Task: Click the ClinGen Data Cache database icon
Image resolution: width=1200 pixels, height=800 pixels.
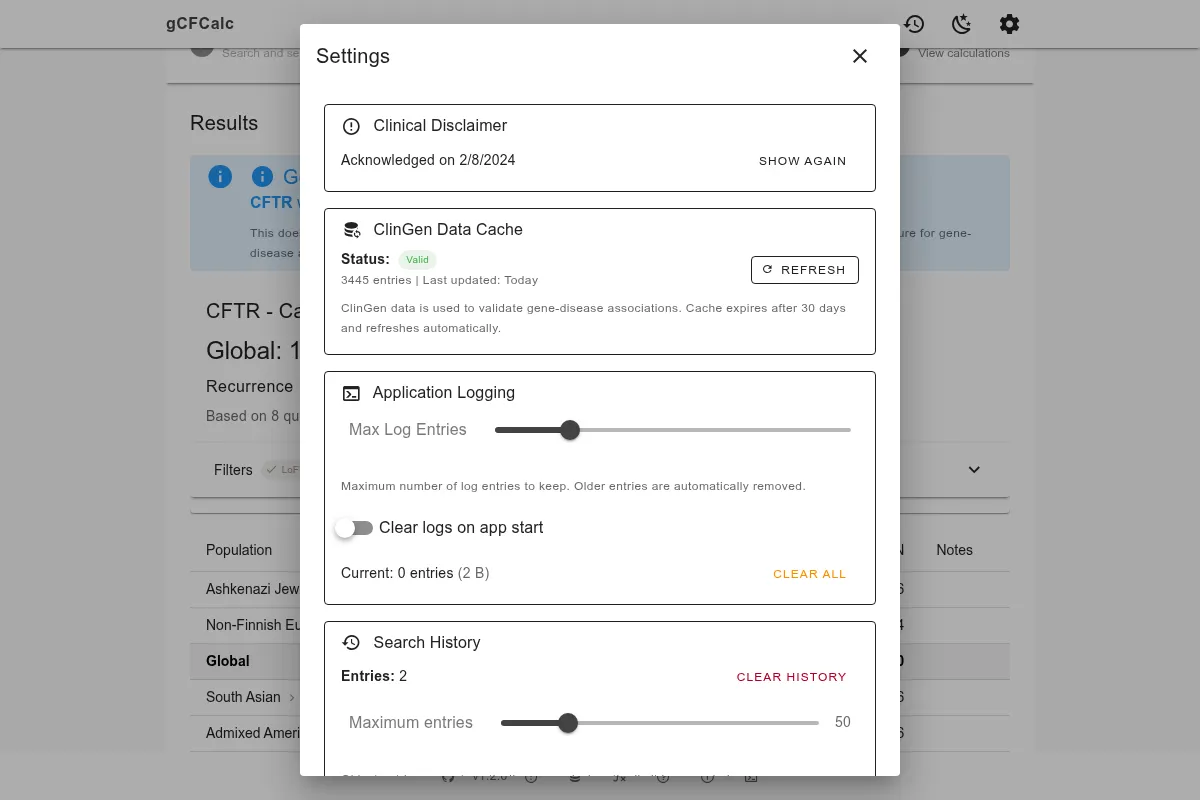Action: [352, 229]
